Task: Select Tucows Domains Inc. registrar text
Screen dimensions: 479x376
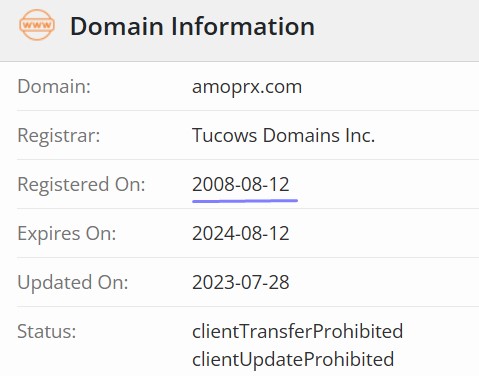Action: tap(283, 136)
